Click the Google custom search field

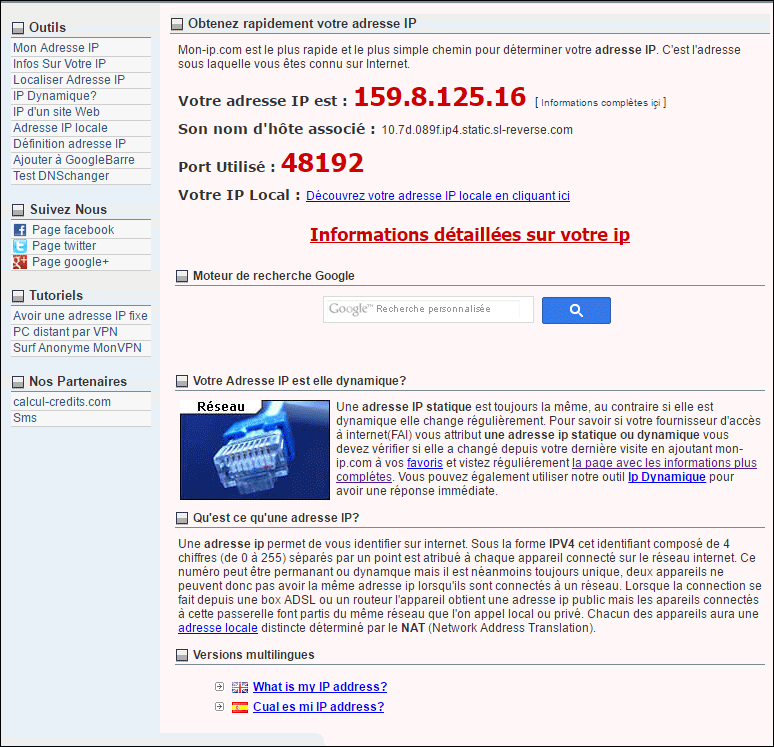point(428,310)
